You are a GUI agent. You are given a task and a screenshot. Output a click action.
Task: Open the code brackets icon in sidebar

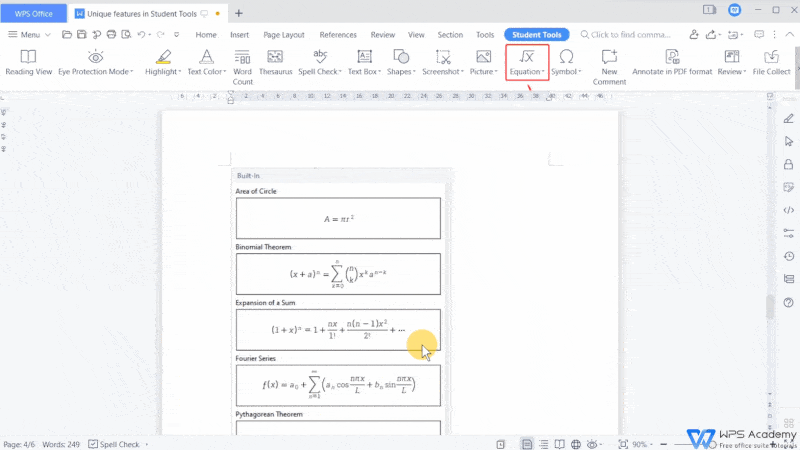788,210
